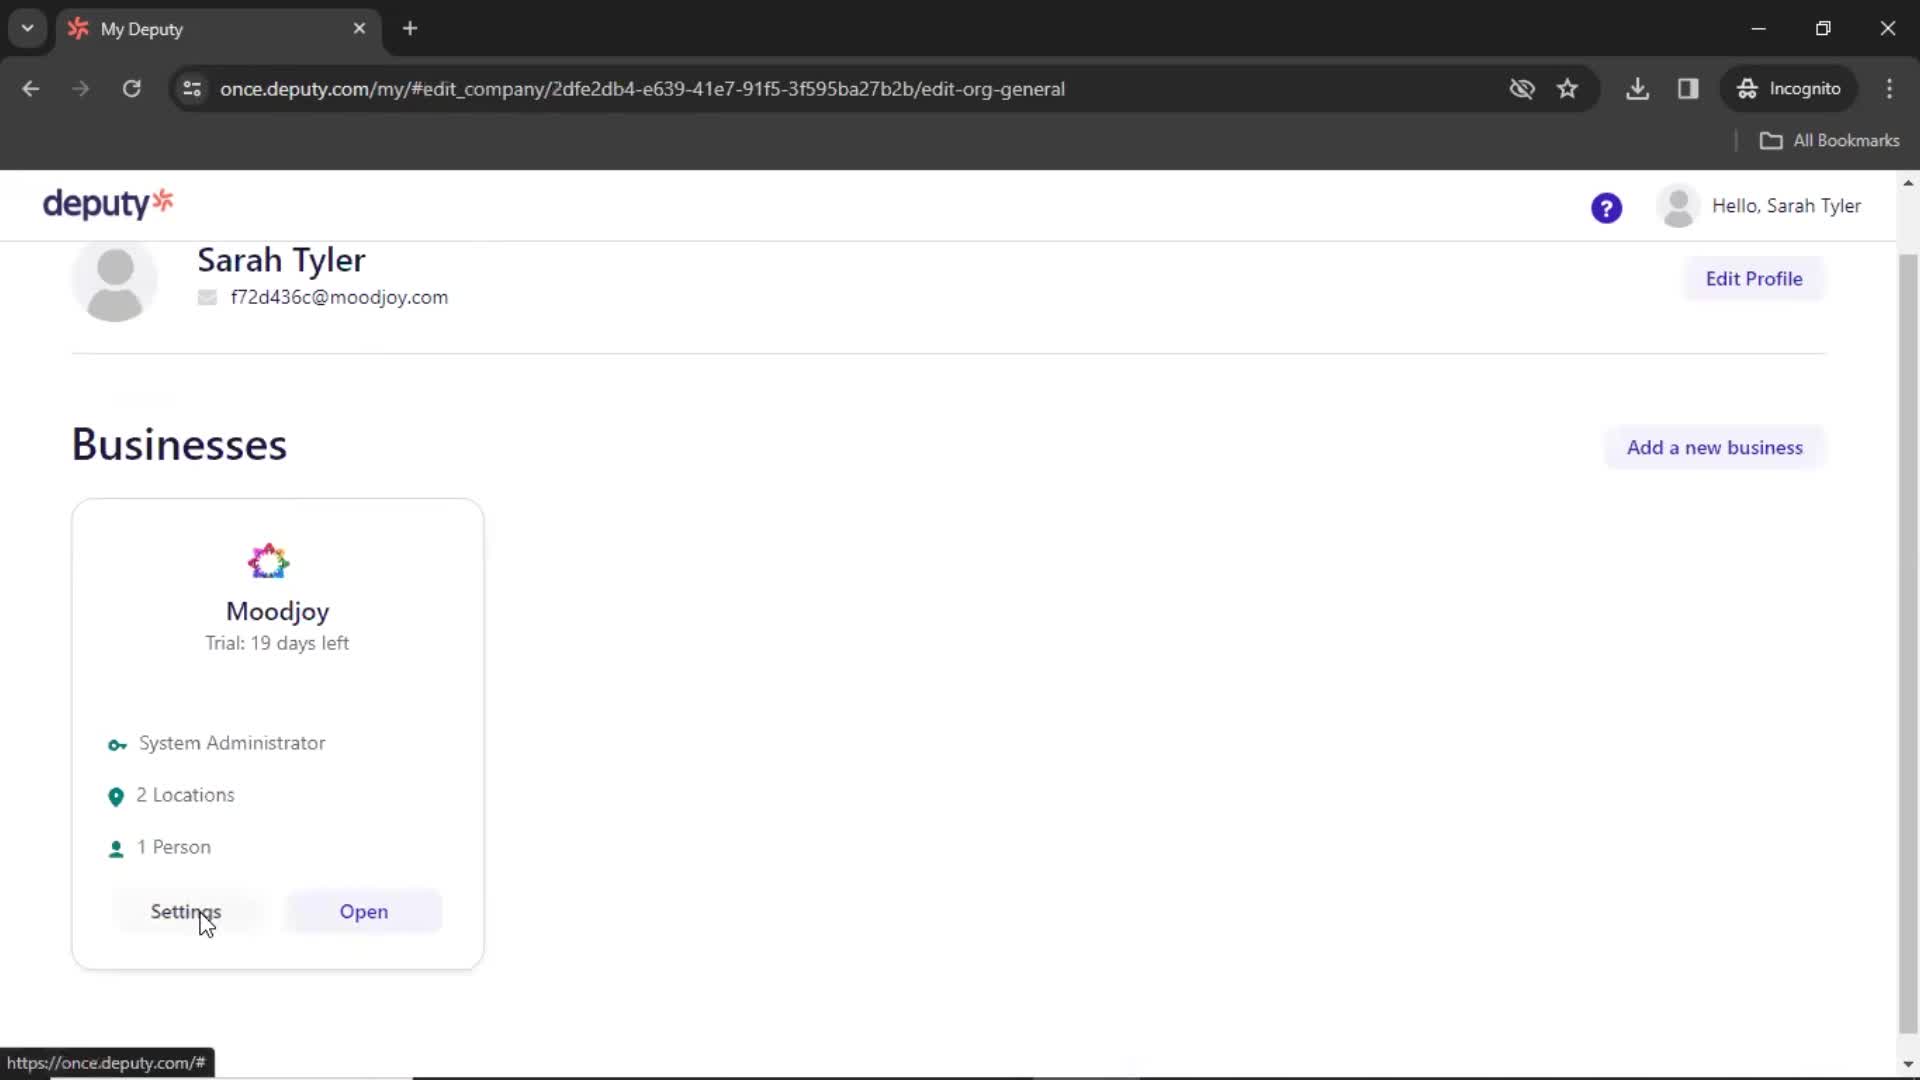Click the Edit Profile button
Viewport: 1920px width, 1080px height.
point(1753,279)
